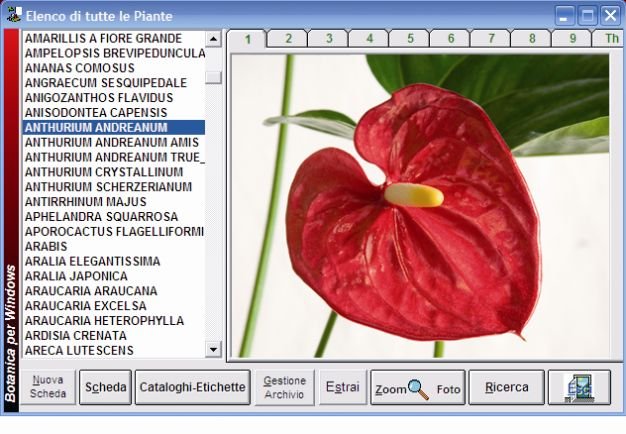
Task: Click the Zoom Foto magnifier button
Action: (417, 388)
